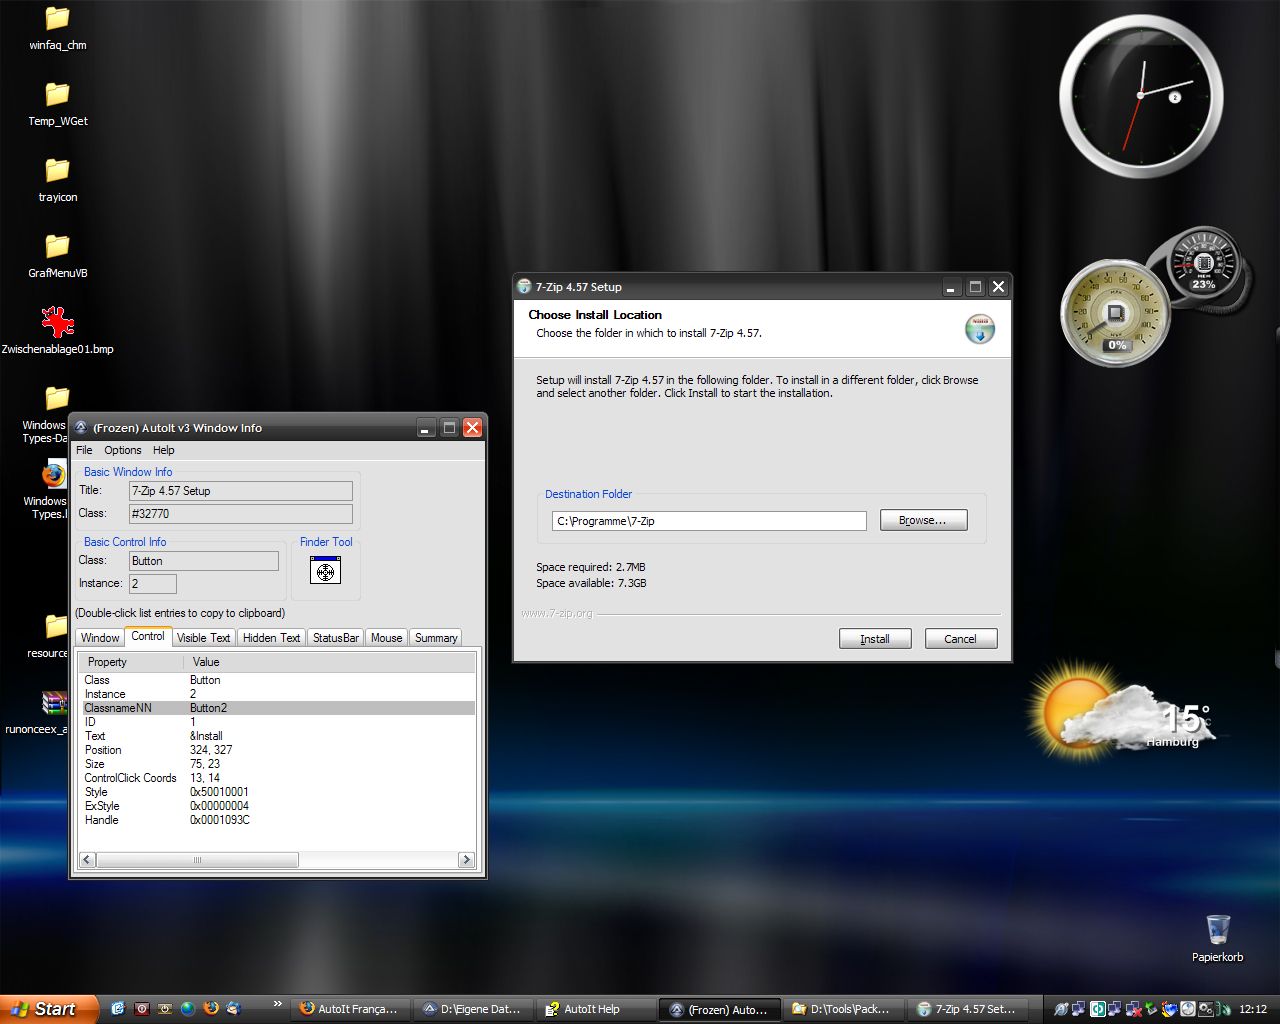The image size is (1280, 1024).
Task: Open the Mouse tab
Action: coord(386,638)
